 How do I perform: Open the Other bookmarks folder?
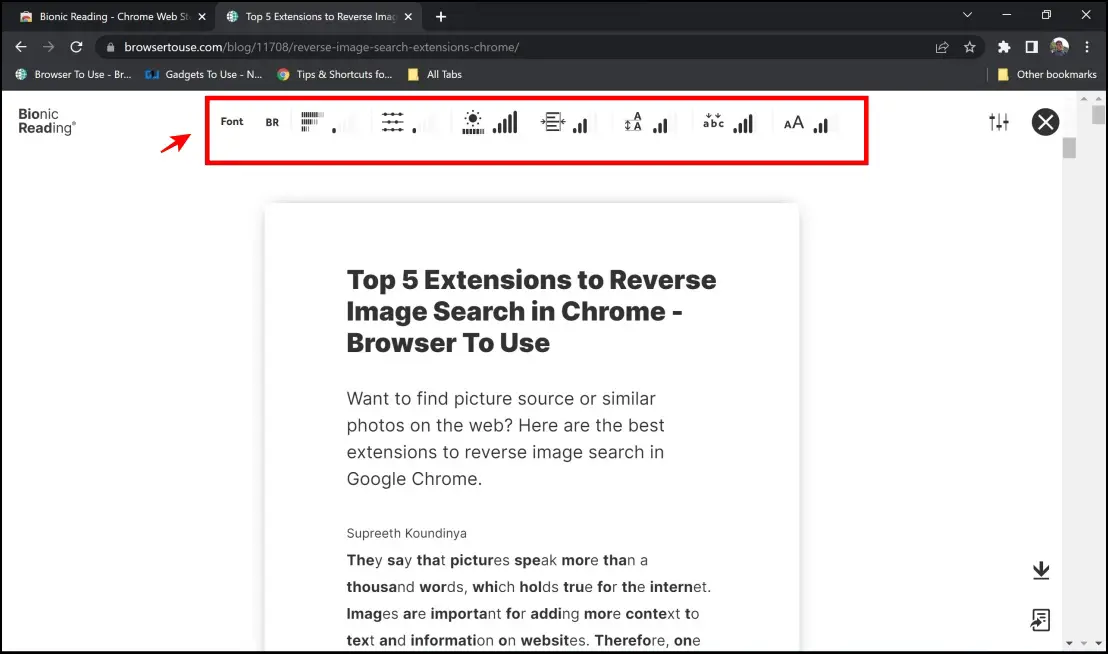tap(1047, 74)
